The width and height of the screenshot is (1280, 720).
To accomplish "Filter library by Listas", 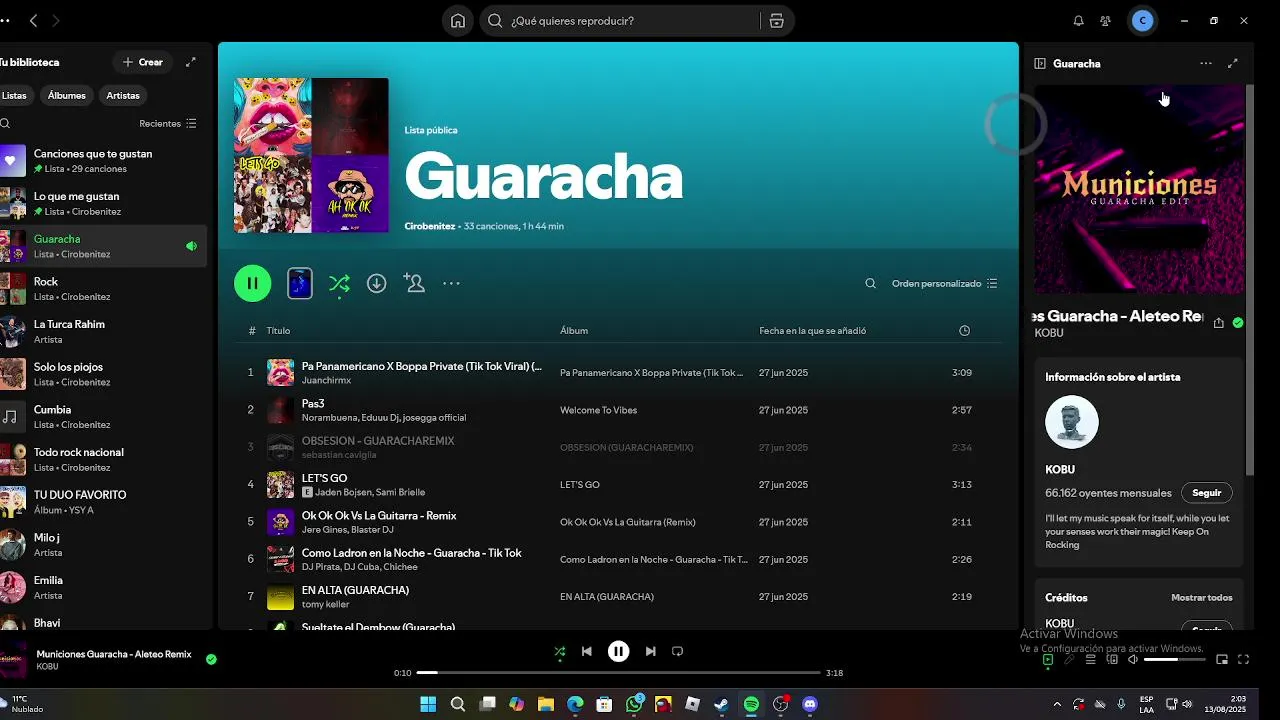I will click(x=13, y=96).
